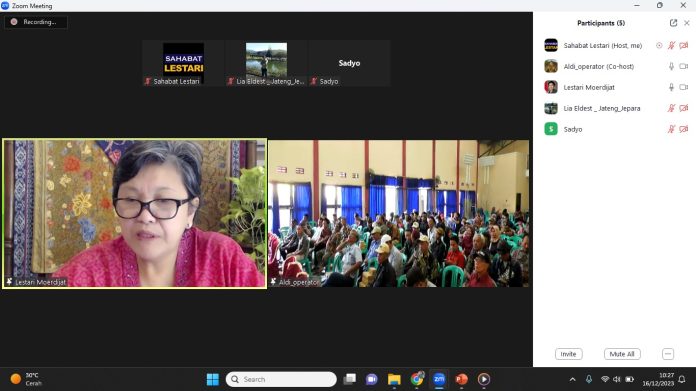This screenshot has width=696, height=391.
Task: Expand the system tray hidden icons chevron
Action: tap(573, 379)
